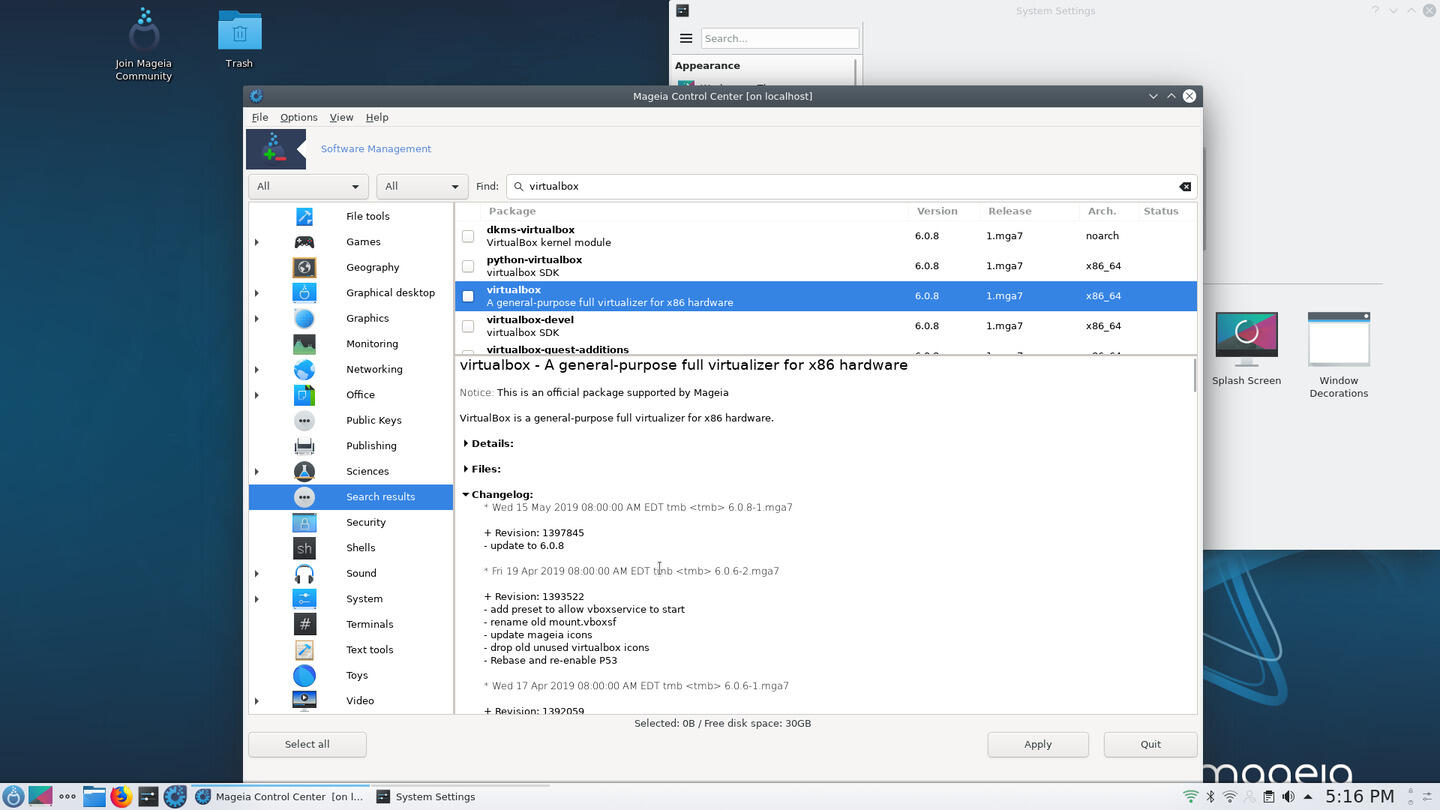Open the file manager taskbar icon
This screenshot has height=810, width=1440.
click(x=94, y=797)
